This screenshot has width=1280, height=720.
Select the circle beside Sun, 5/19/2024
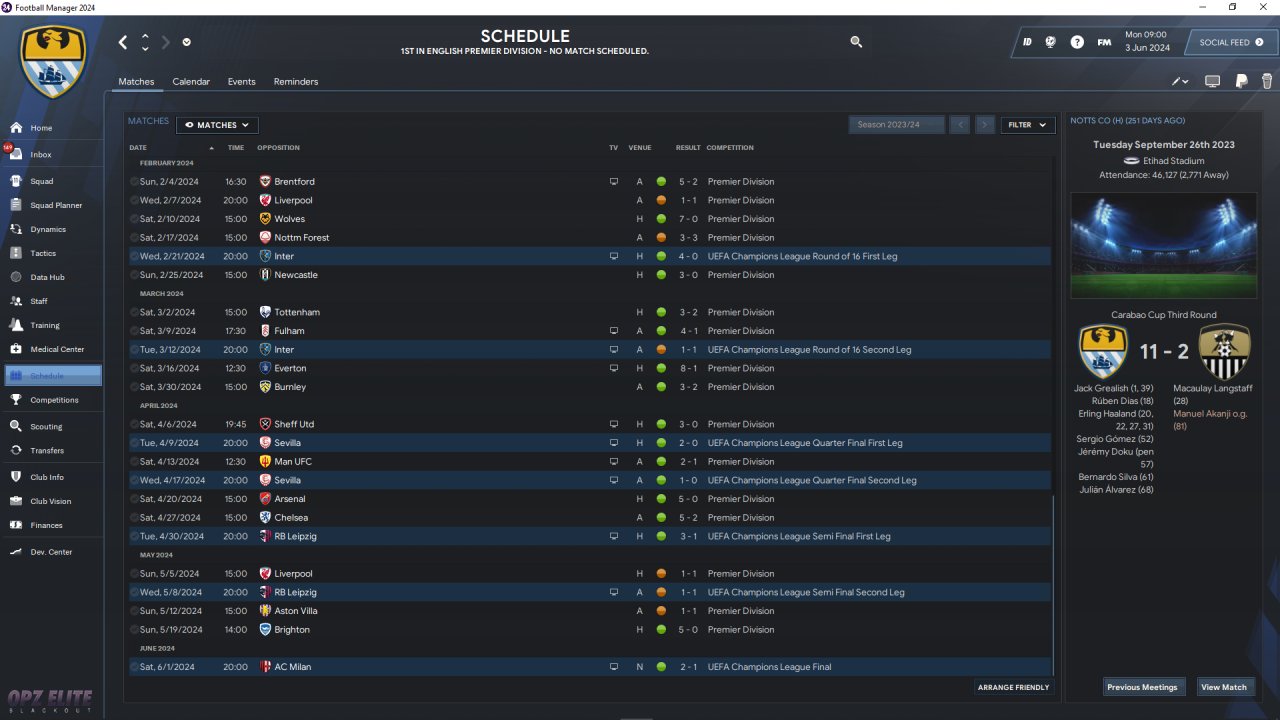click(134, 630)
